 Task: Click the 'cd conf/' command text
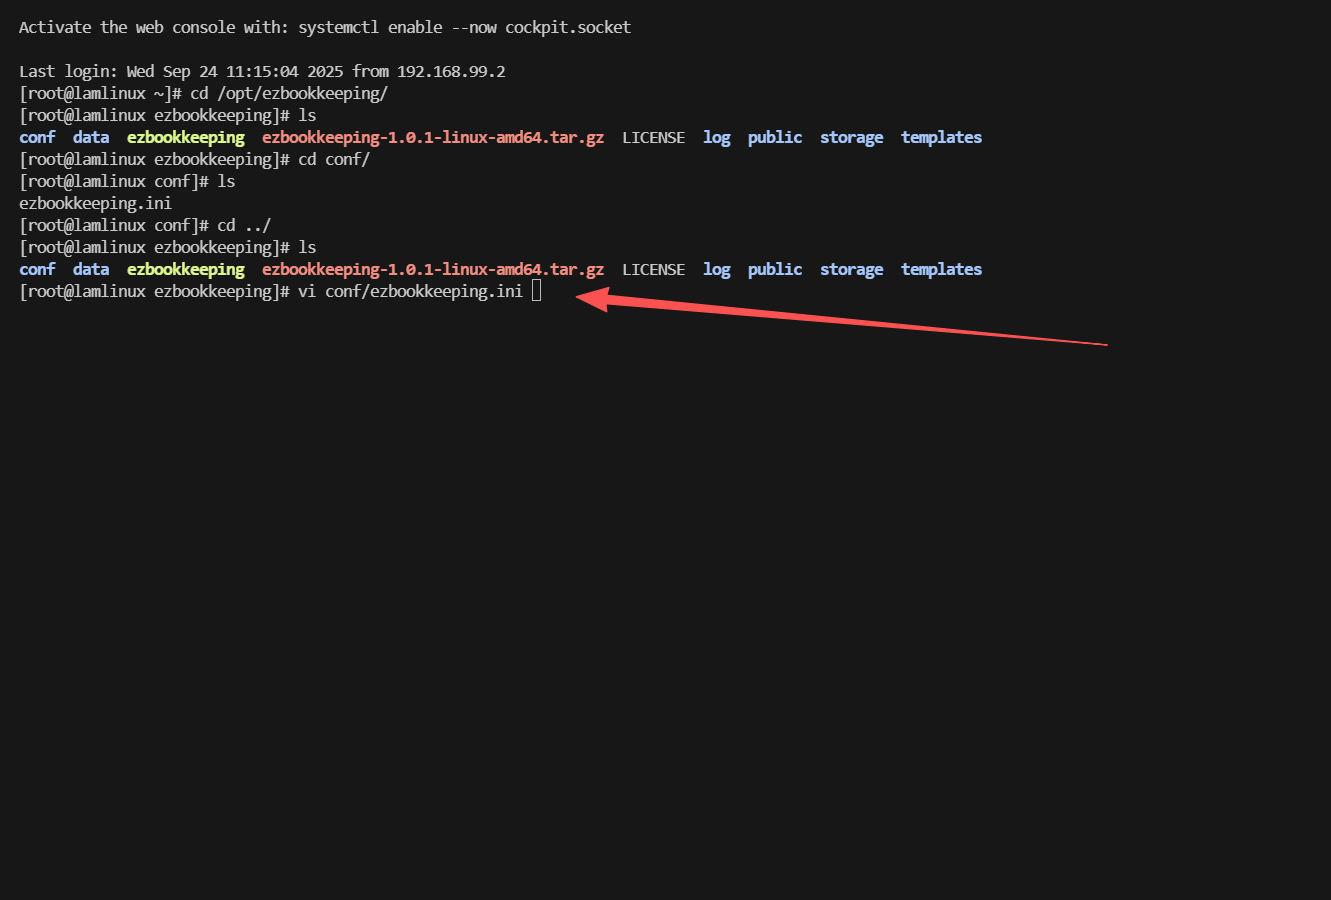(334, 159)
